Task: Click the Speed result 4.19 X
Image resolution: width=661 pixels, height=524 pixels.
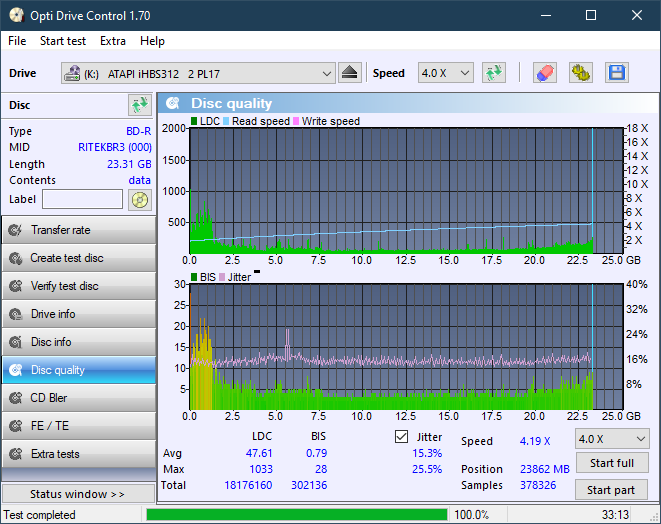Action: 535,441
